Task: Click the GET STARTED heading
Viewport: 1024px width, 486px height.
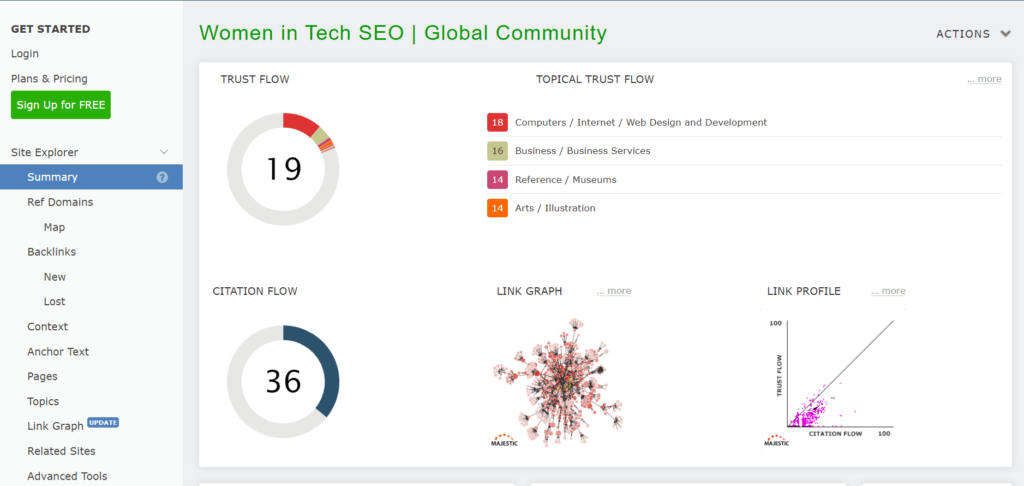Action: pos(51,29)
